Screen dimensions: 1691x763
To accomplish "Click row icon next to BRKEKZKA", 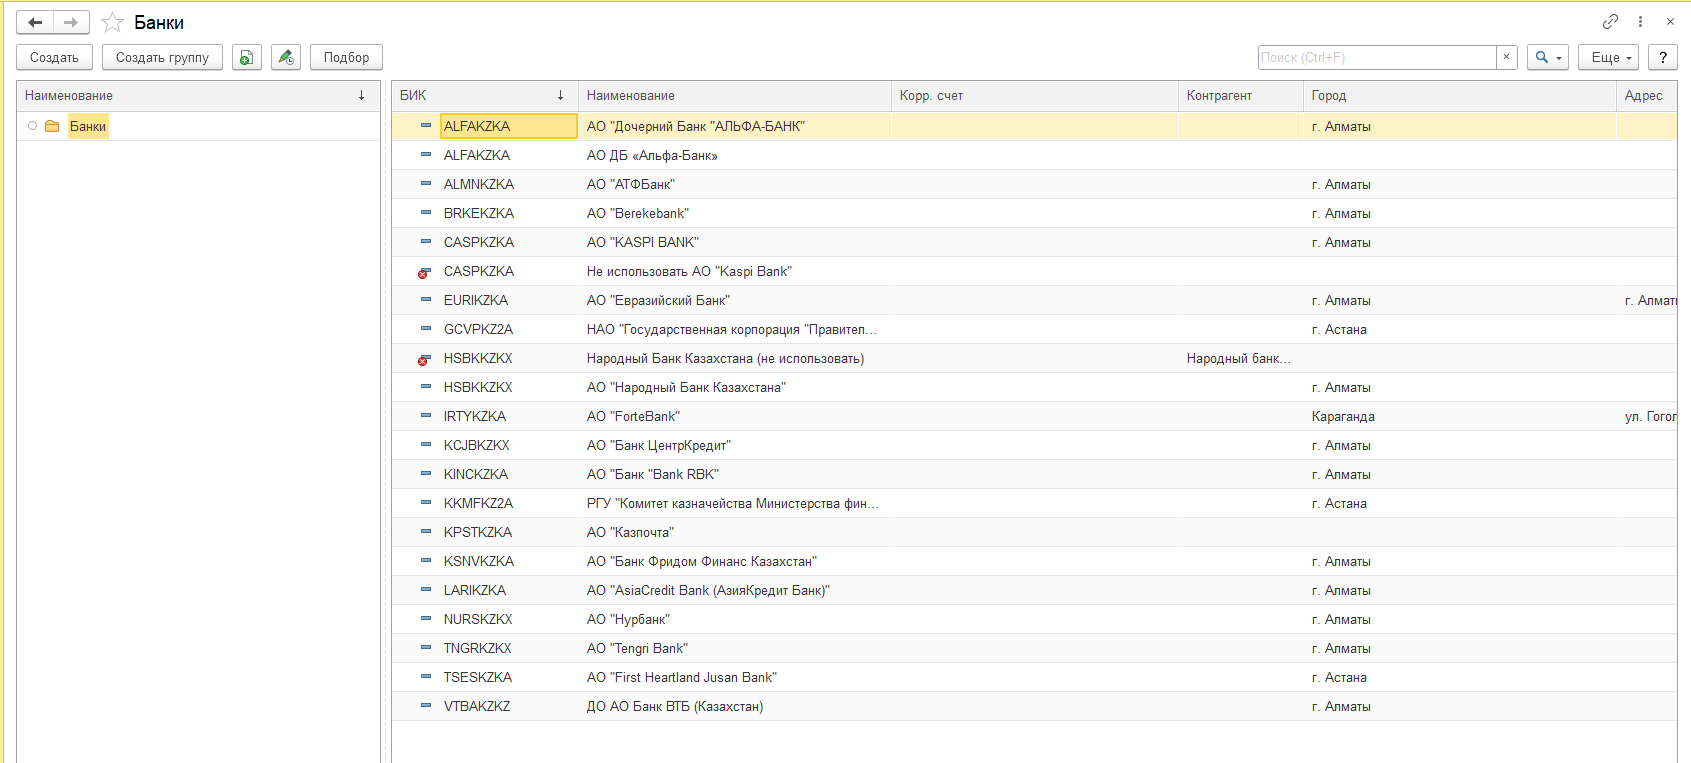I will [426, 213].
